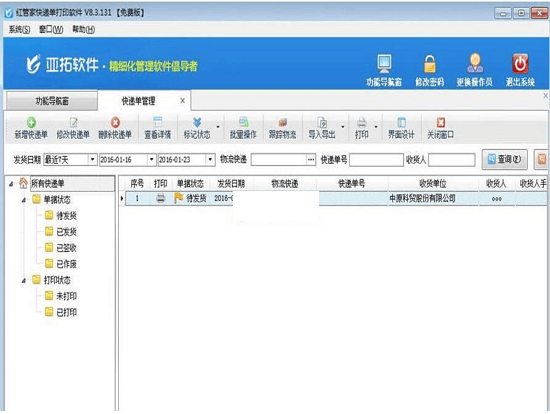This screenshot has height=414, width=550.
Task: Switch to the 功能导航窗 tab
Action: tap(52, 101)
